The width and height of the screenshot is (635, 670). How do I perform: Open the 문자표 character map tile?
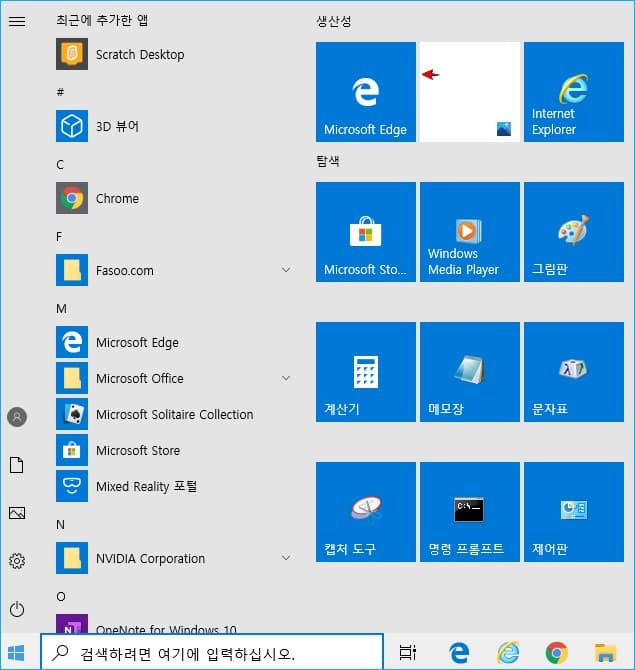[x=574, y=372]
